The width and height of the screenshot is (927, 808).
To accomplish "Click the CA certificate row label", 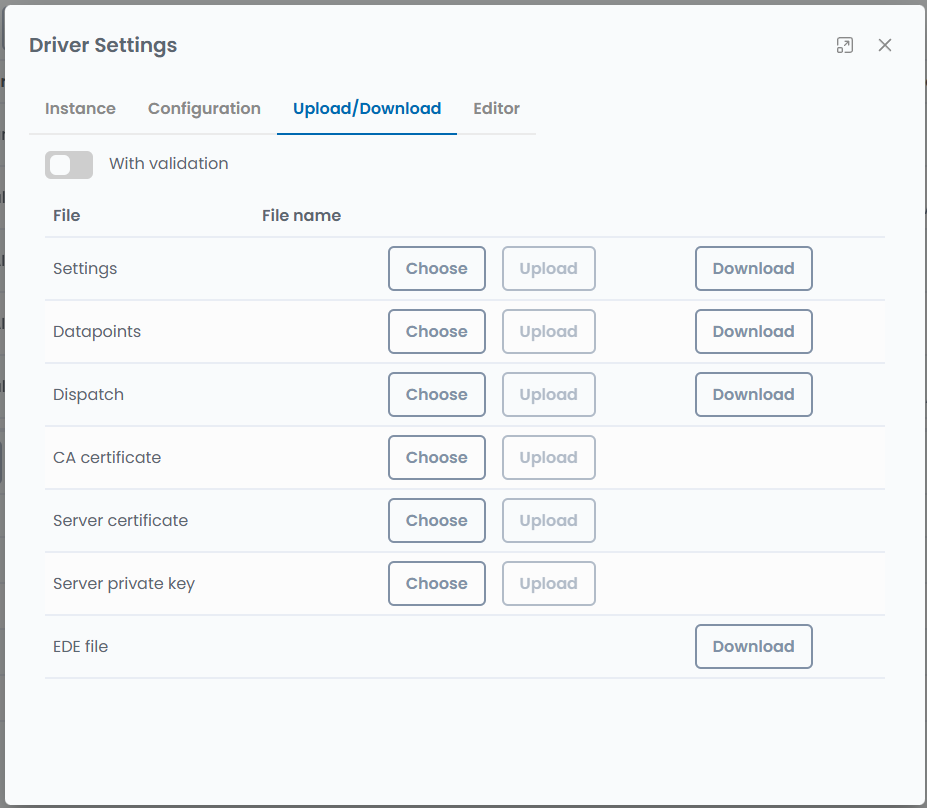I will (x=107, y=457).
